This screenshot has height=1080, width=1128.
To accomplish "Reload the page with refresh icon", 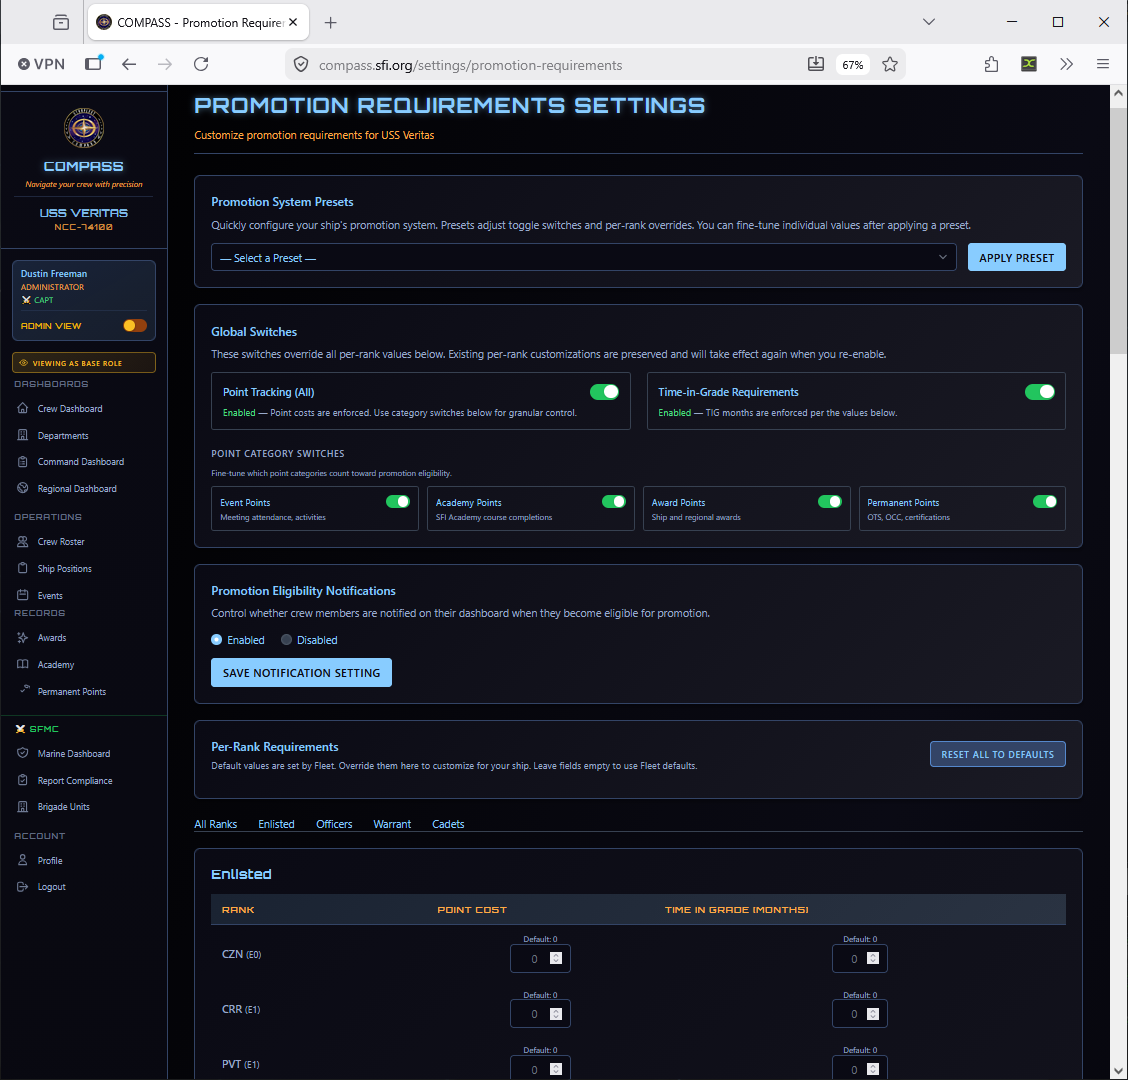I will tap(201, 64).
